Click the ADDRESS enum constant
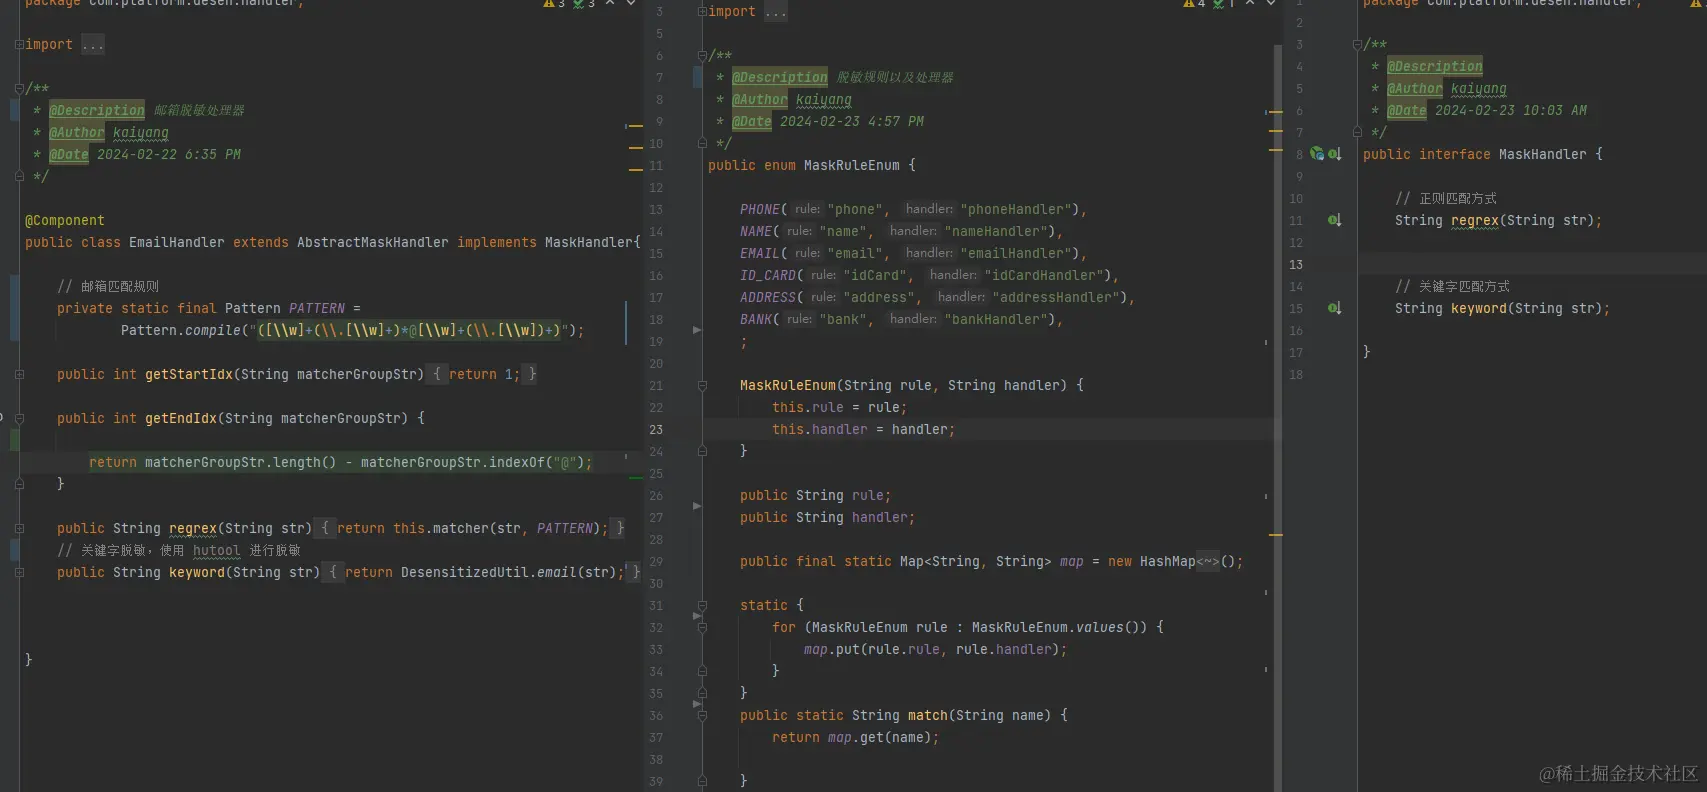Image resolution: width=1707 pixels, height=792 pixels. pos(768,297)
